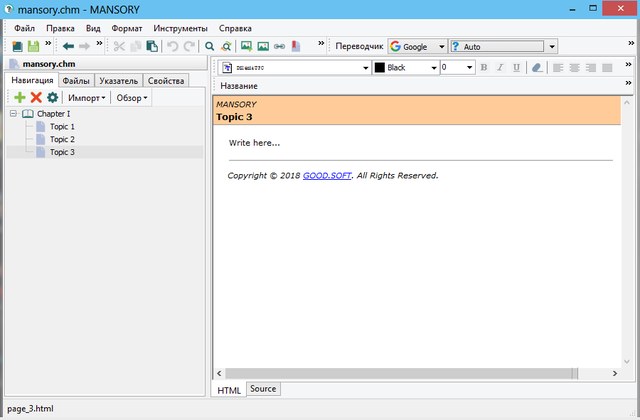The height and width of the screenshot is (420, 640).
Task: Open the Импорт dropdown menu
Action: coord(87,98)
